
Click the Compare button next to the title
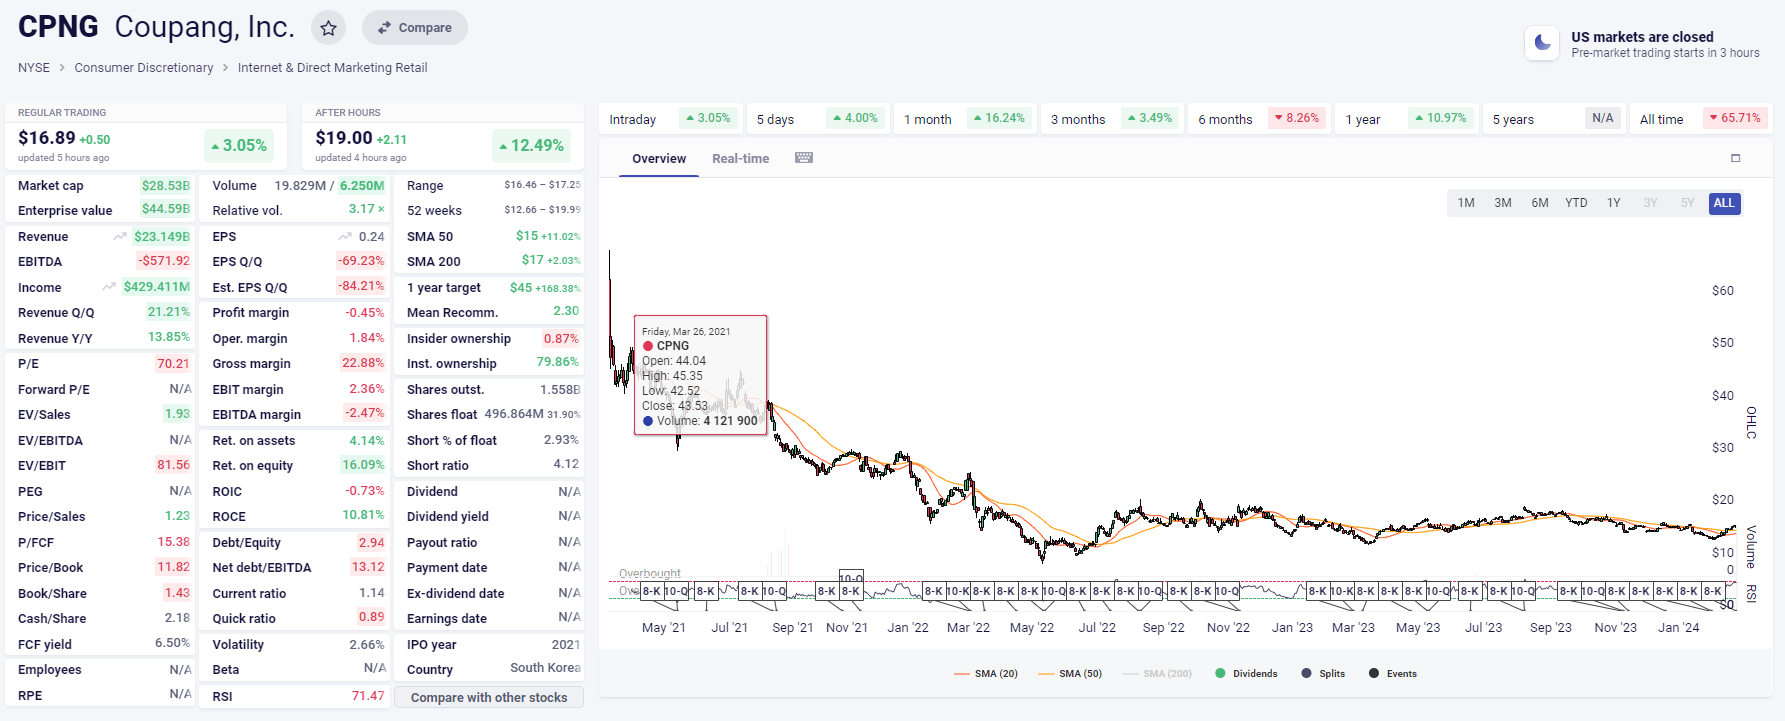(x=415, y=28)
